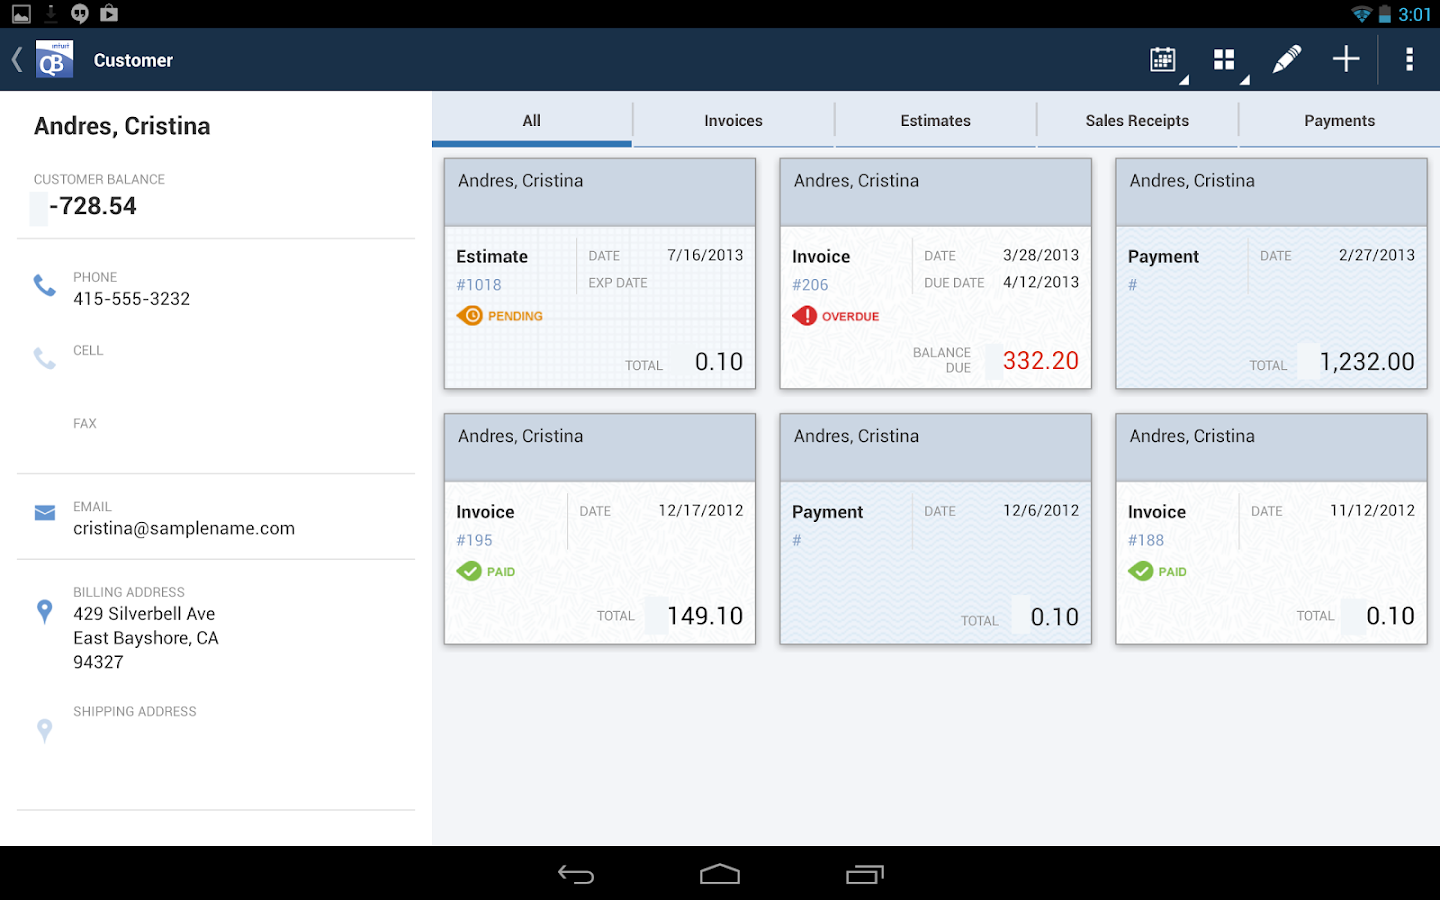Create a new transaction with the plus icon

coord(1346,59)
